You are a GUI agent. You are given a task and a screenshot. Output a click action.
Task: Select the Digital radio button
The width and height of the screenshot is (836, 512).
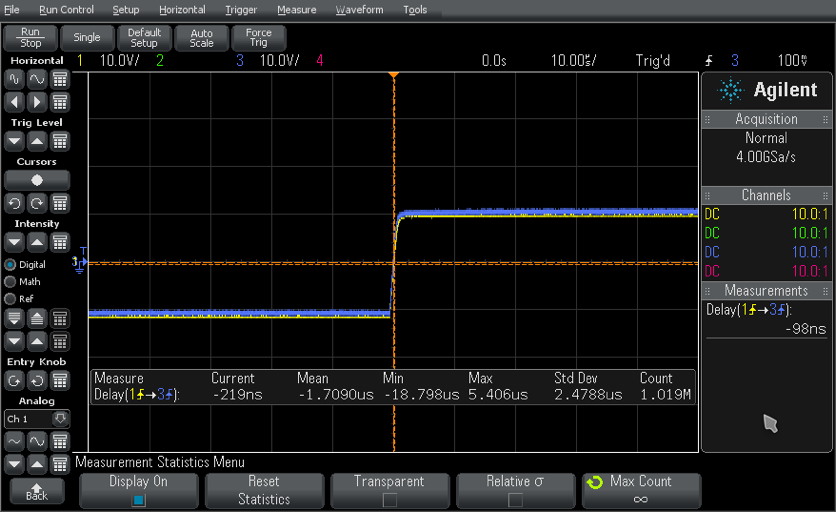[10, 265]
